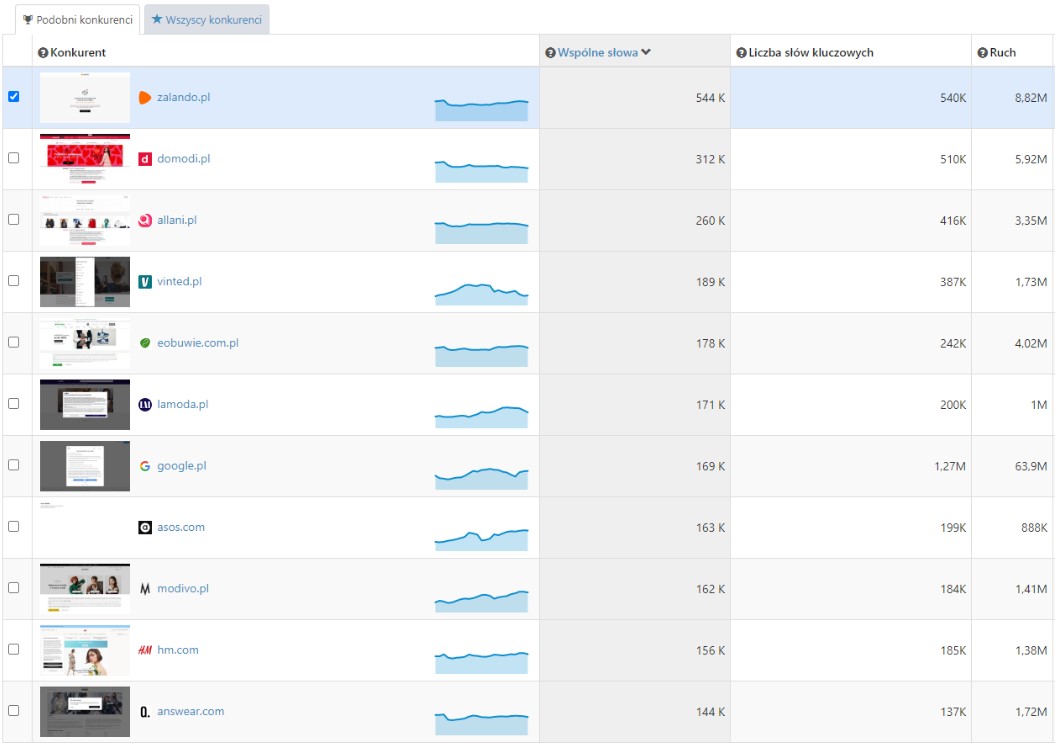Open the Wszyscy konkurenci tab
This screenshot has height=743, width=1055.
(x=206, y=19)
